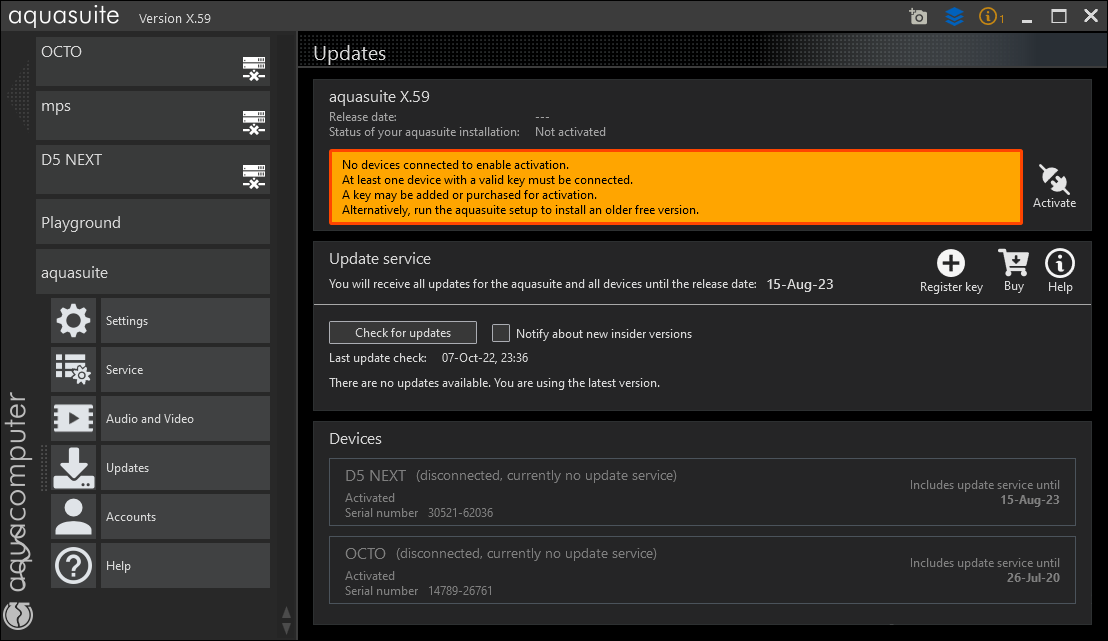This screenshot has width=1108, height=641.
Task: Open the Settings menu item
Action: click(x=185, y=320)
